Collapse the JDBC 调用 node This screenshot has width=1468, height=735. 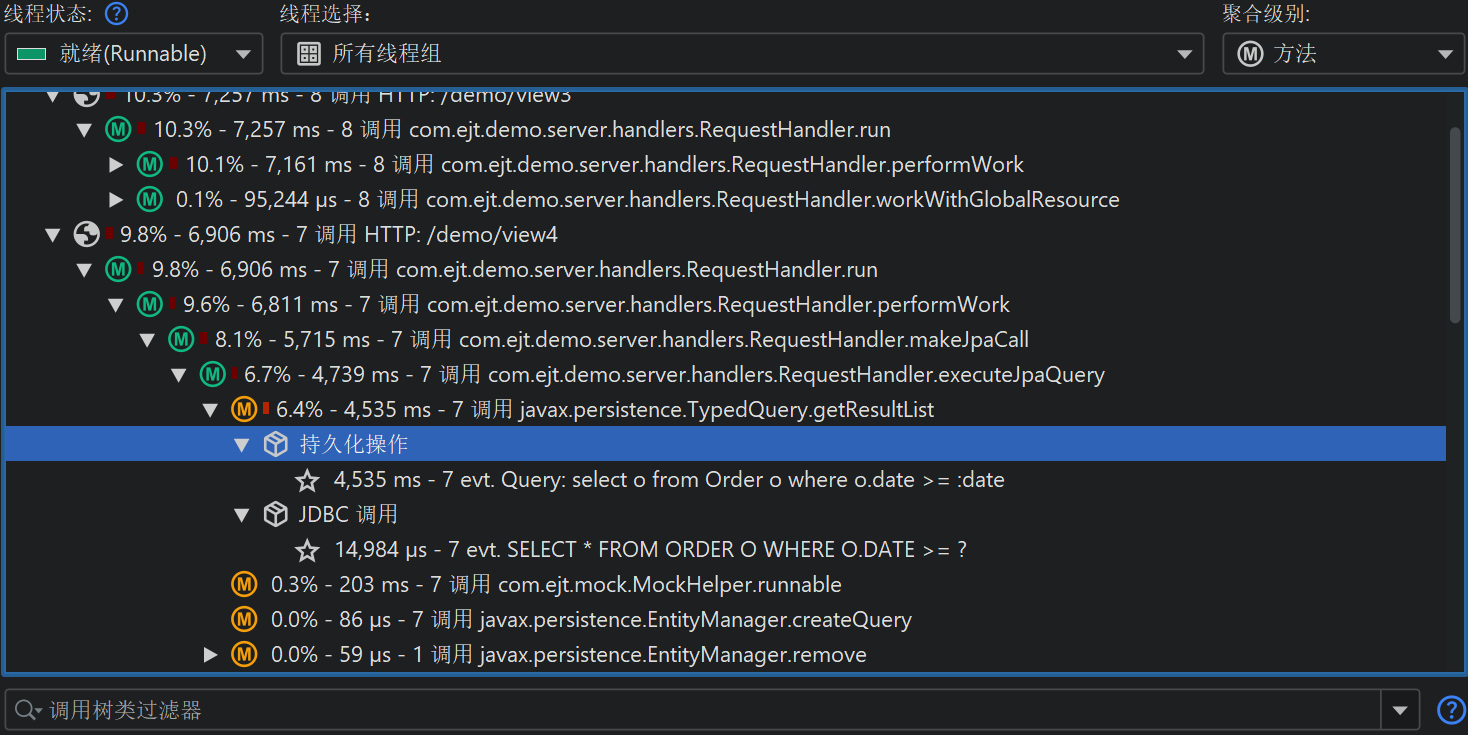pos(241,515)
